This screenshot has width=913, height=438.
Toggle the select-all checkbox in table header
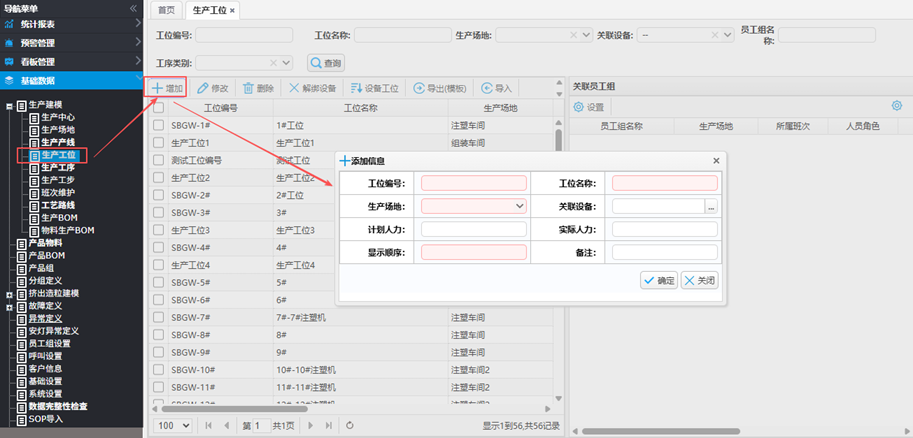158,108
